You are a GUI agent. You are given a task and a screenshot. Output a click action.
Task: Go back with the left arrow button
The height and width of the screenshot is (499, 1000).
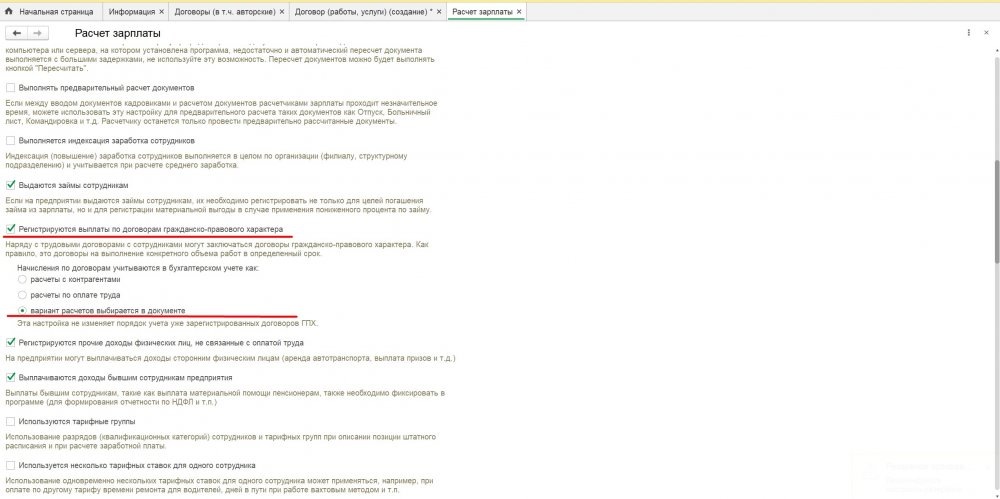(x=17, y=33)
